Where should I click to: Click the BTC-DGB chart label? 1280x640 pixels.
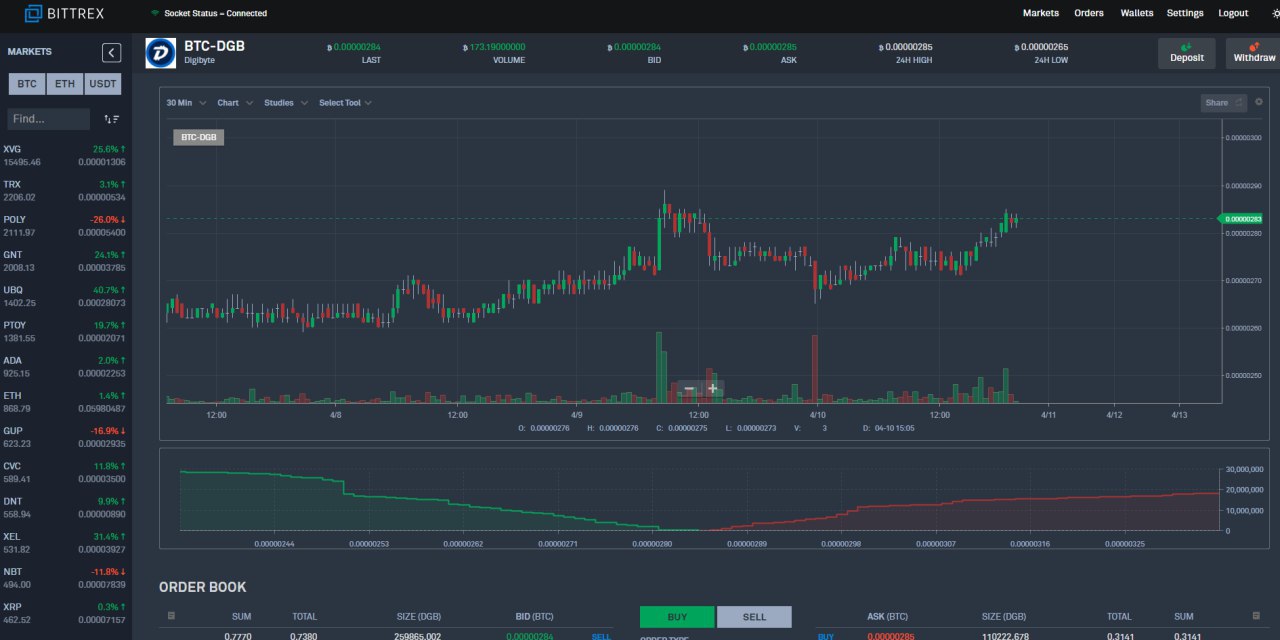(x=198, y=137)
